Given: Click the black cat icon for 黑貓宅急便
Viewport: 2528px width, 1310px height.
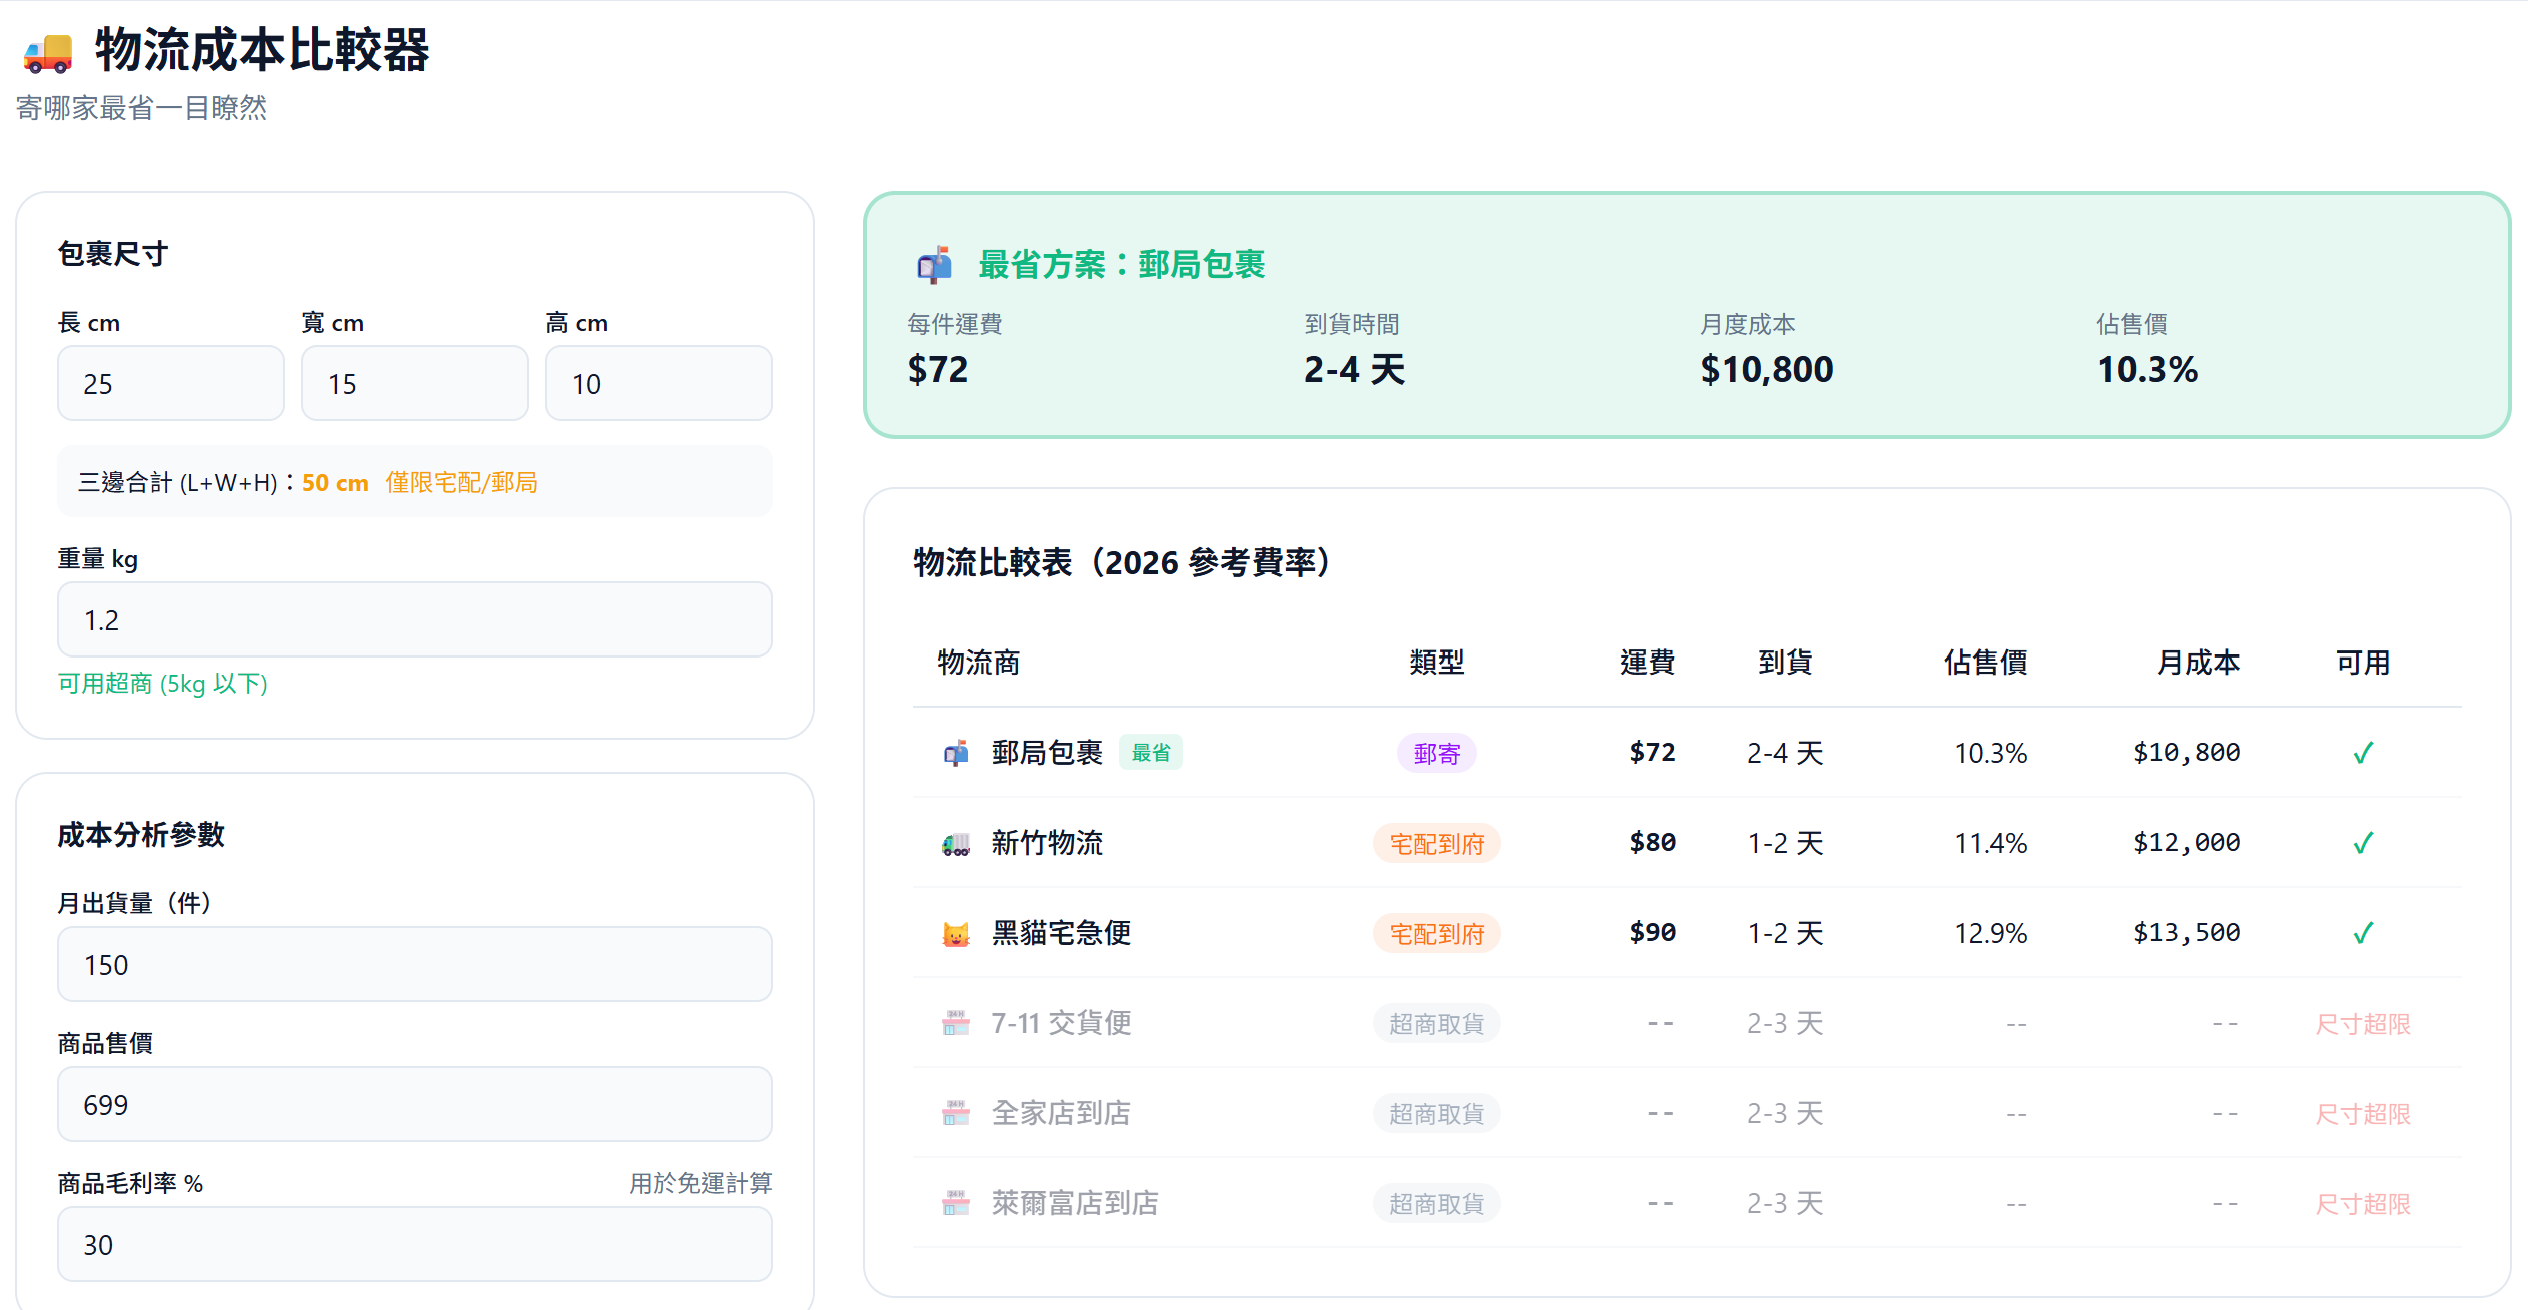Looking at the screenshot, I should (956, 932).
